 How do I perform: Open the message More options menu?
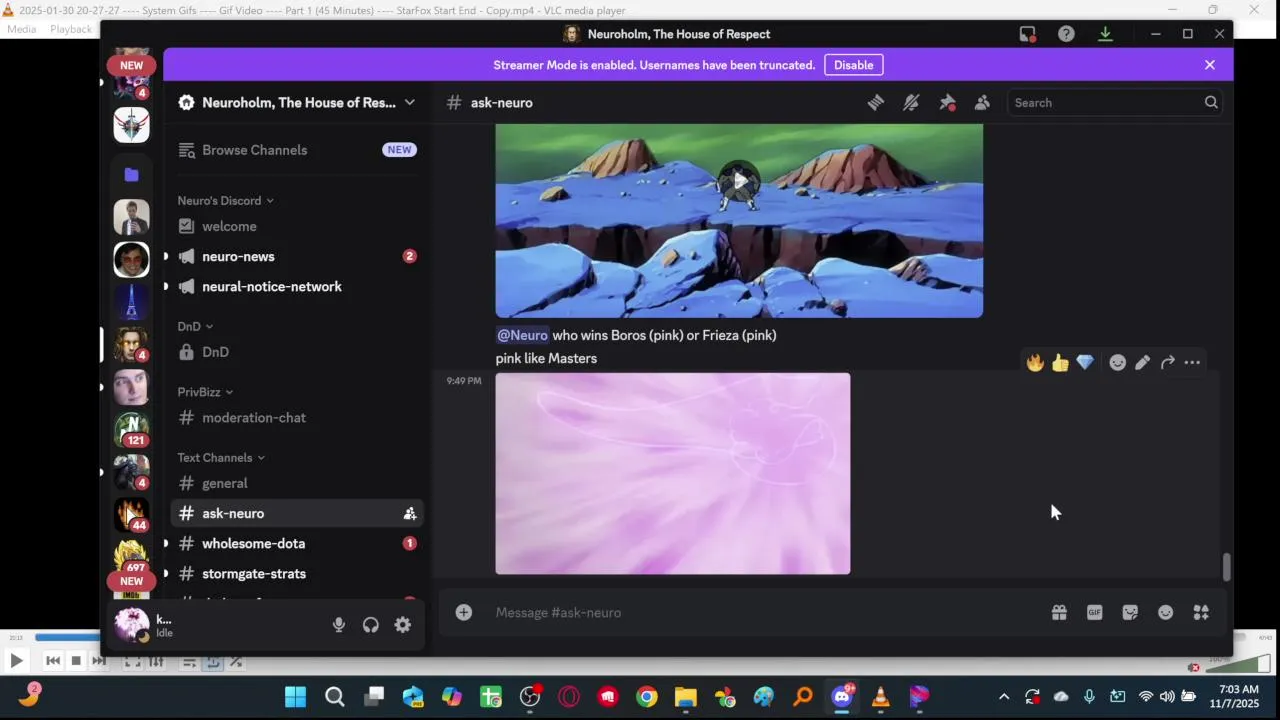point(1192,362)
